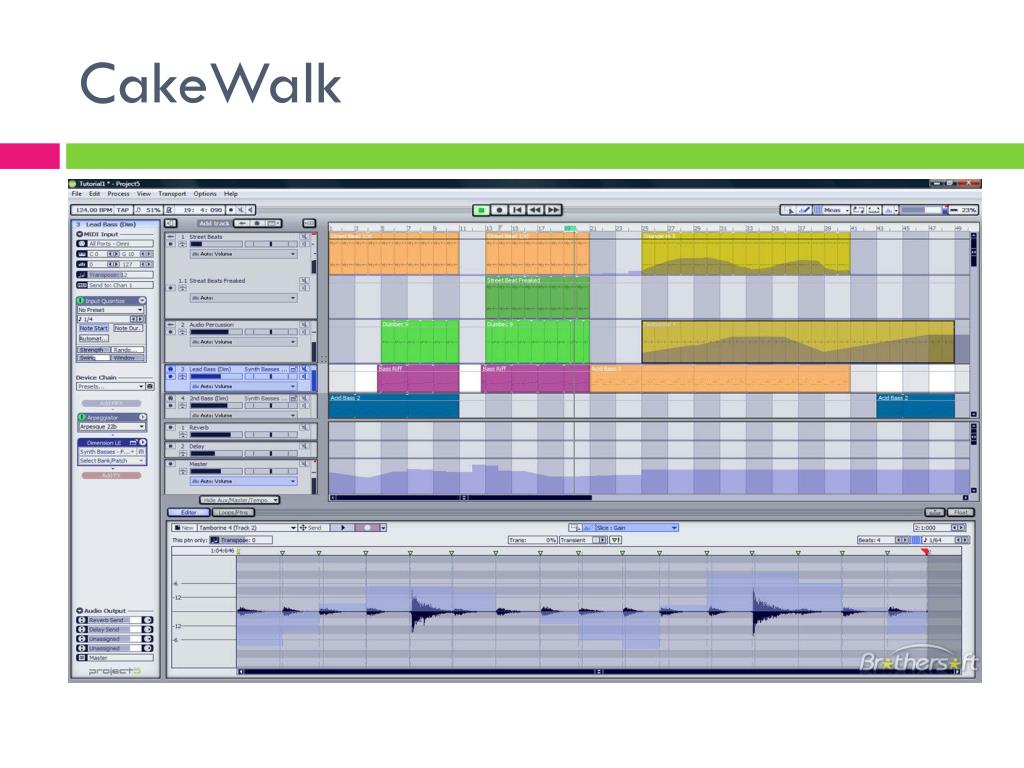Open the Slice : Gain dropdown
Image resolution: width=1024 pixels, height=768 pixels.
pos(636,528)
